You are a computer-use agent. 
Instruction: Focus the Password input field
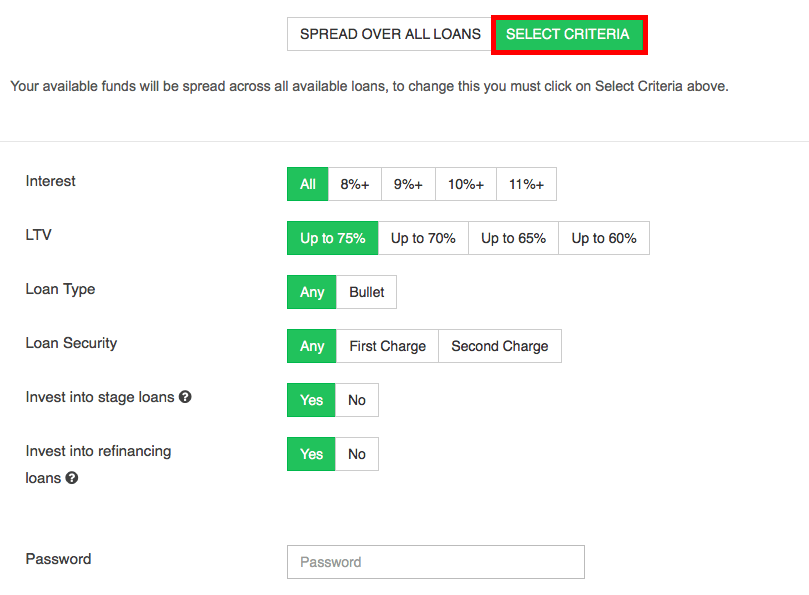(x=435, y=562)
